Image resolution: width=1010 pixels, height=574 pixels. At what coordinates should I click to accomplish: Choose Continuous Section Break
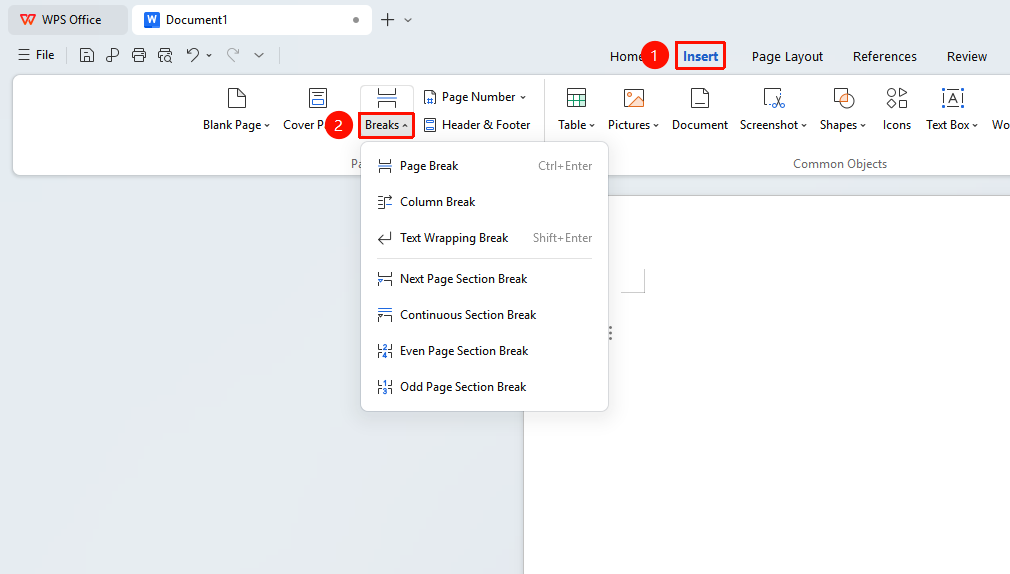pos(484,315)
